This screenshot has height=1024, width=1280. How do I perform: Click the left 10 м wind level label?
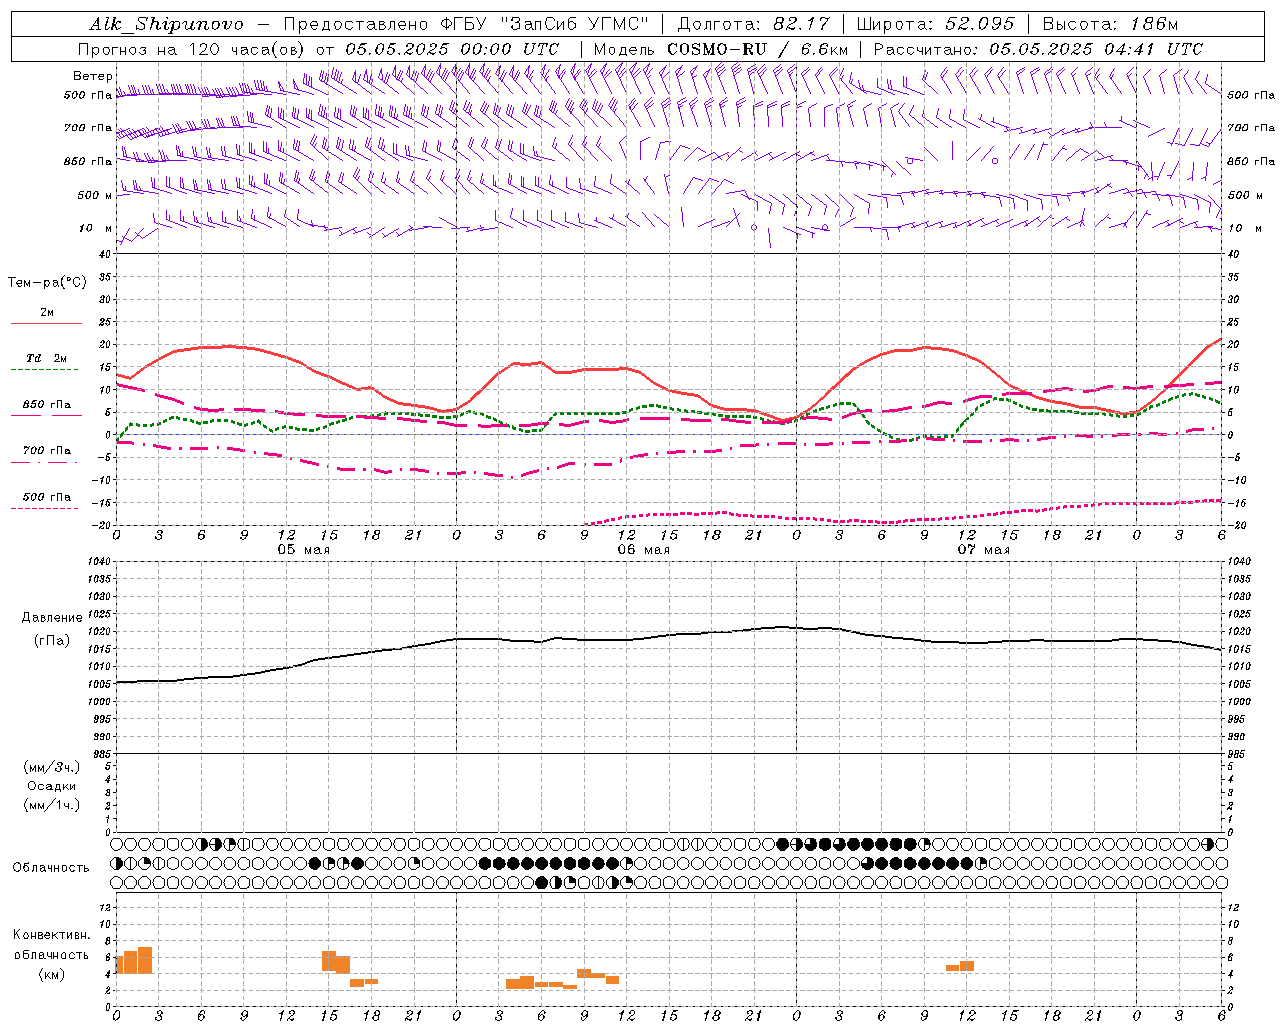[95, 228]
